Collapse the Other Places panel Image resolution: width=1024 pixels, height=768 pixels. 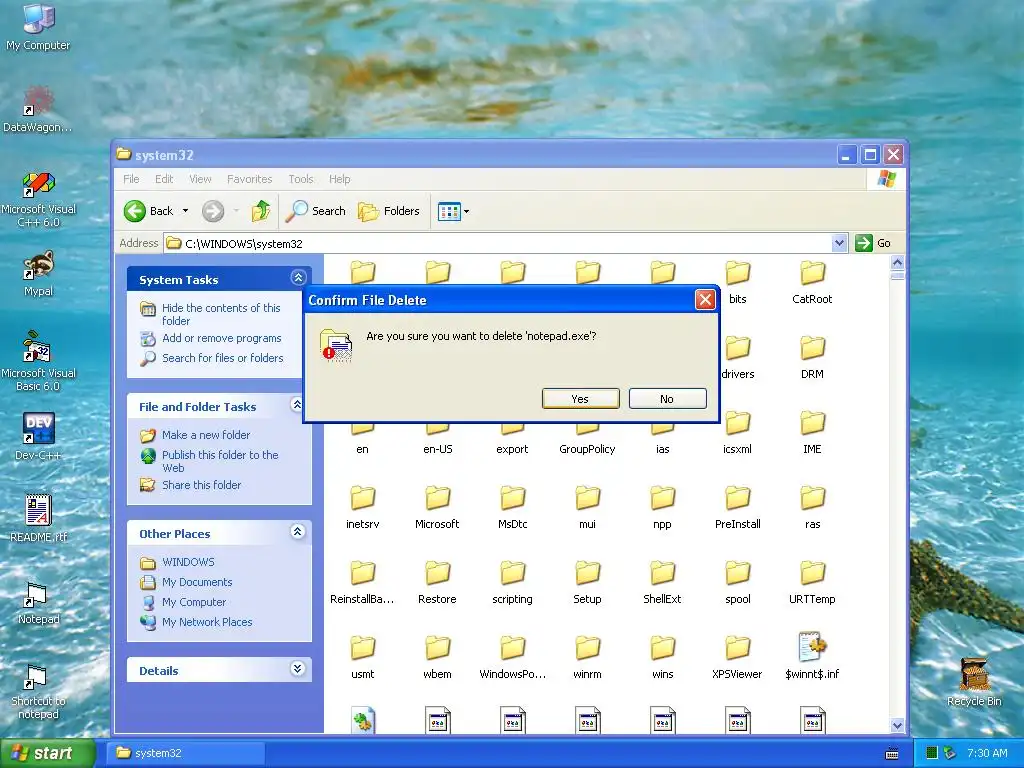point(298,532)
